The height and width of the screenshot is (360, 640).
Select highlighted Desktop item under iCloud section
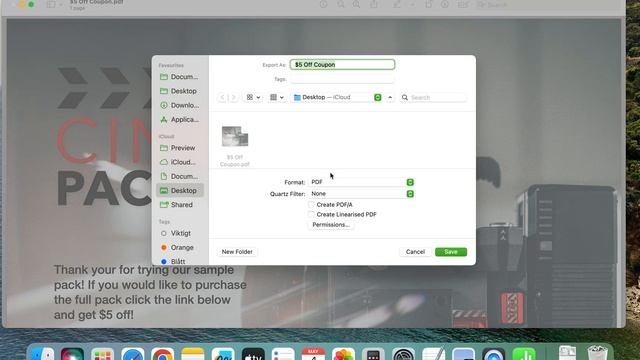click(180, 191)
